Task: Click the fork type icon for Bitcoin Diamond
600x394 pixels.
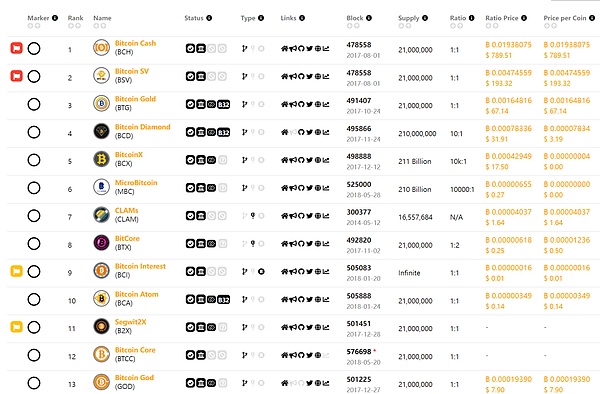Action: (x=245, y=132)
